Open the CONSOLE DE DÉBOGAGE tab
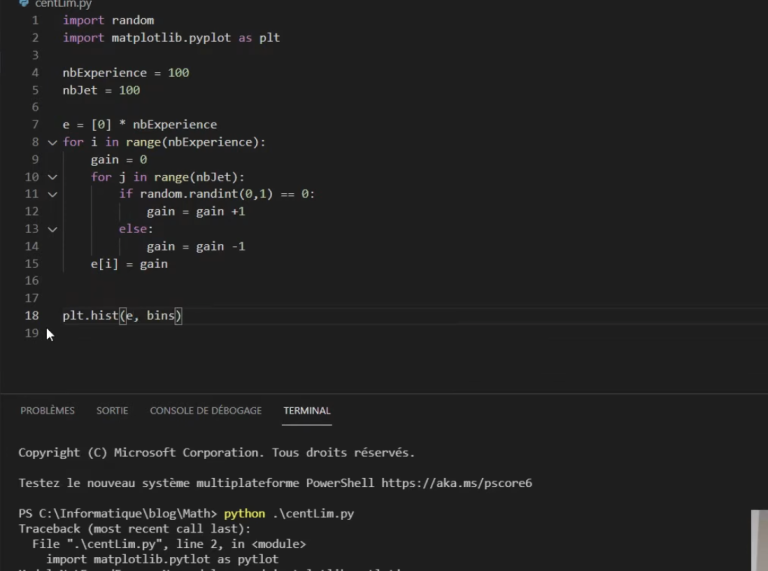The image size is (768, 571). tap(205, 411)
